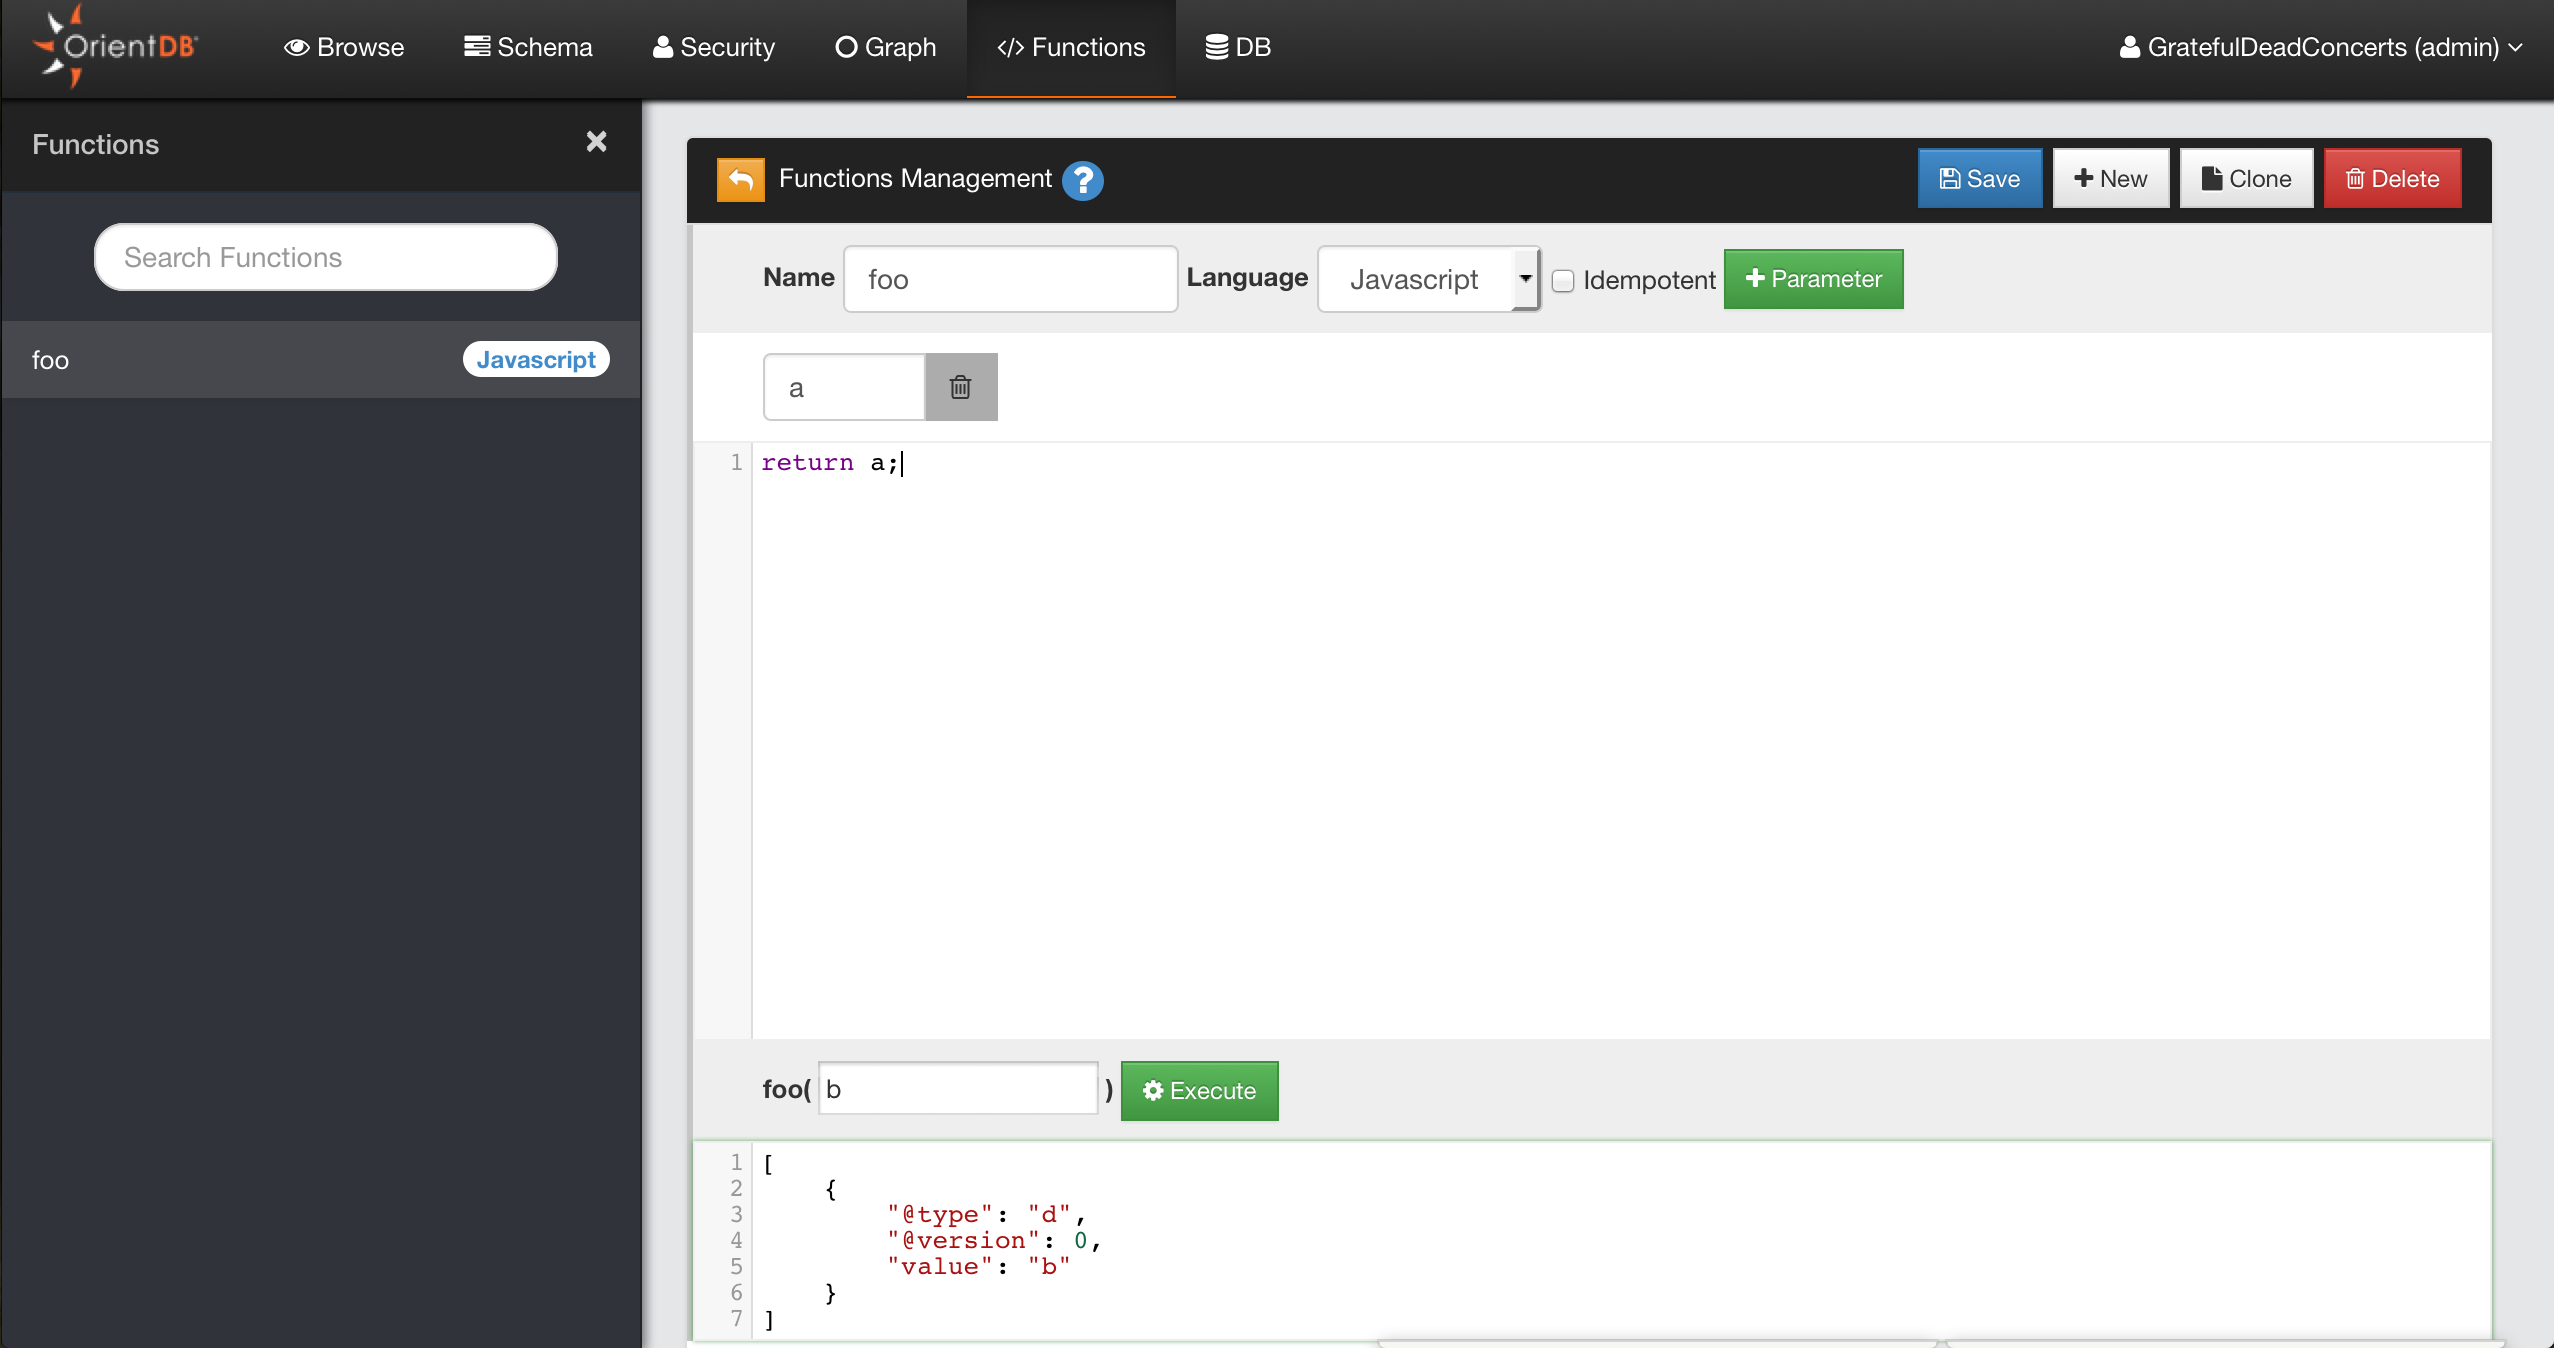Click the Search Functions field
This screenshot has height=1348, width=2554.
pos(325,257)
